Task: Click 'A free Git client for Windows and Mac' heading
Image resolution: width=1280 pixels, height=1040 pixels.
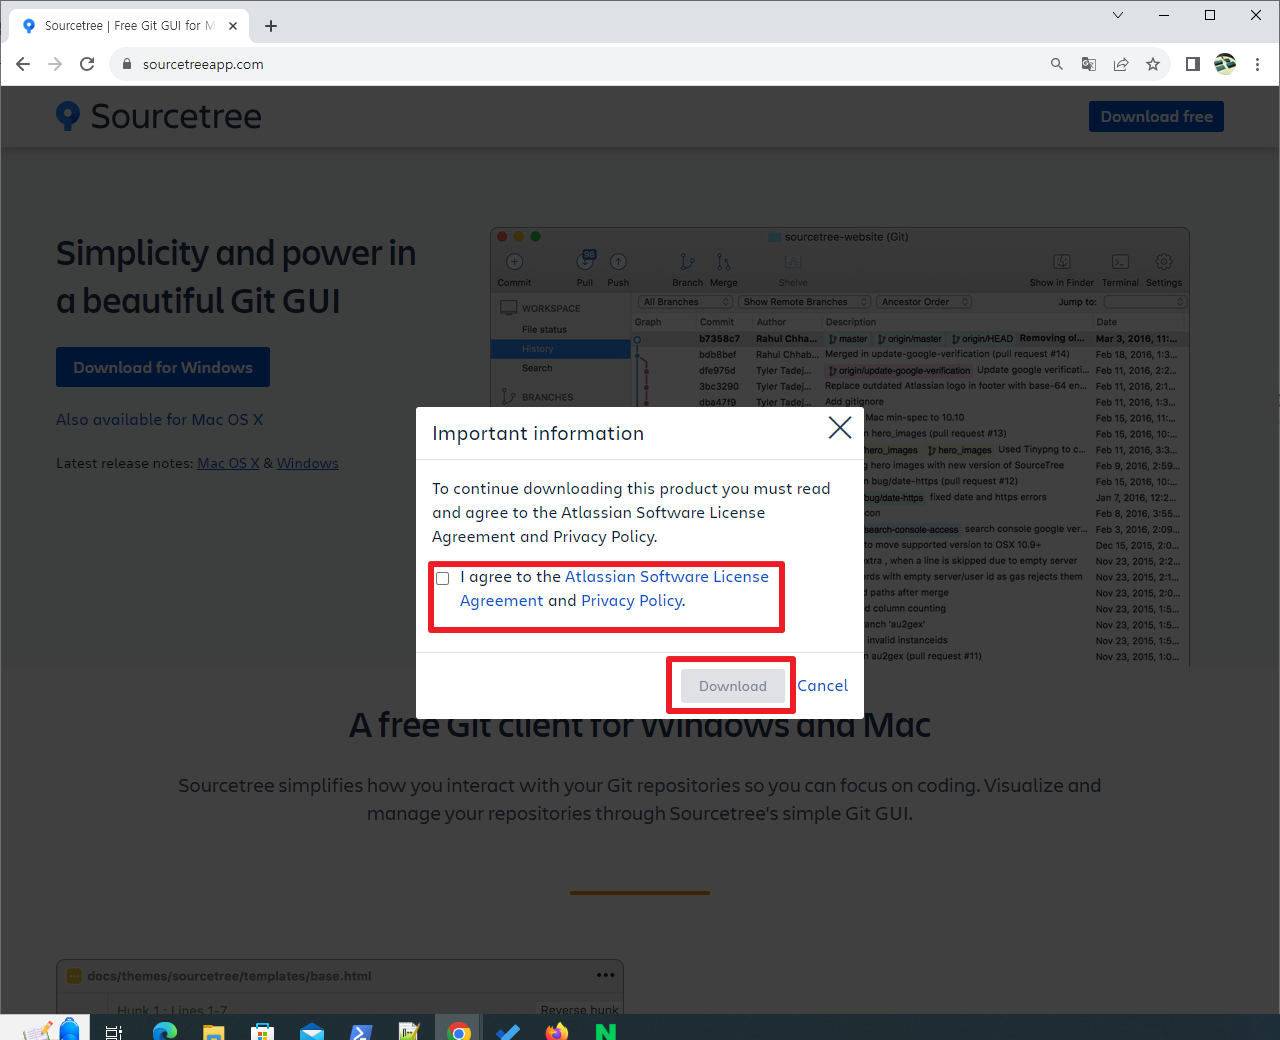Action: pos(640,725)
